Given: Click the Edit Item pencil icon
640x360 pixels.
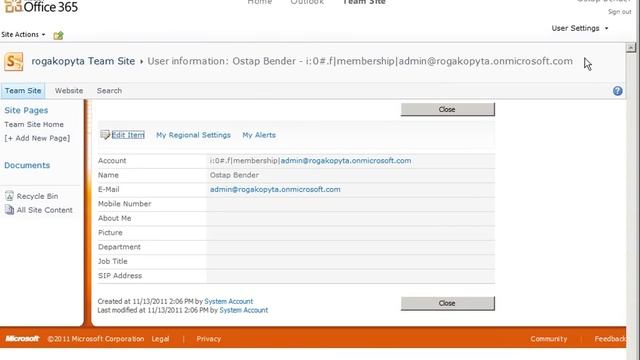Looking at the screenshot, I should coord(105,135).
